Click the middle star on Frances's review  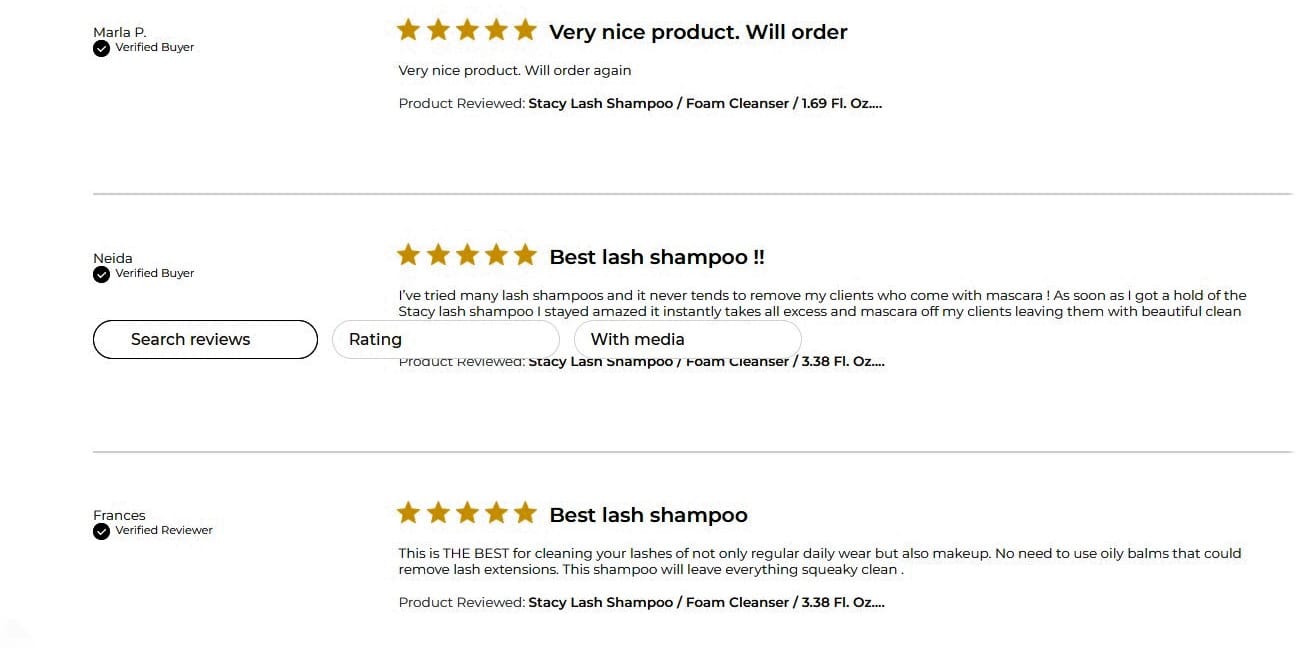[467, 513]
